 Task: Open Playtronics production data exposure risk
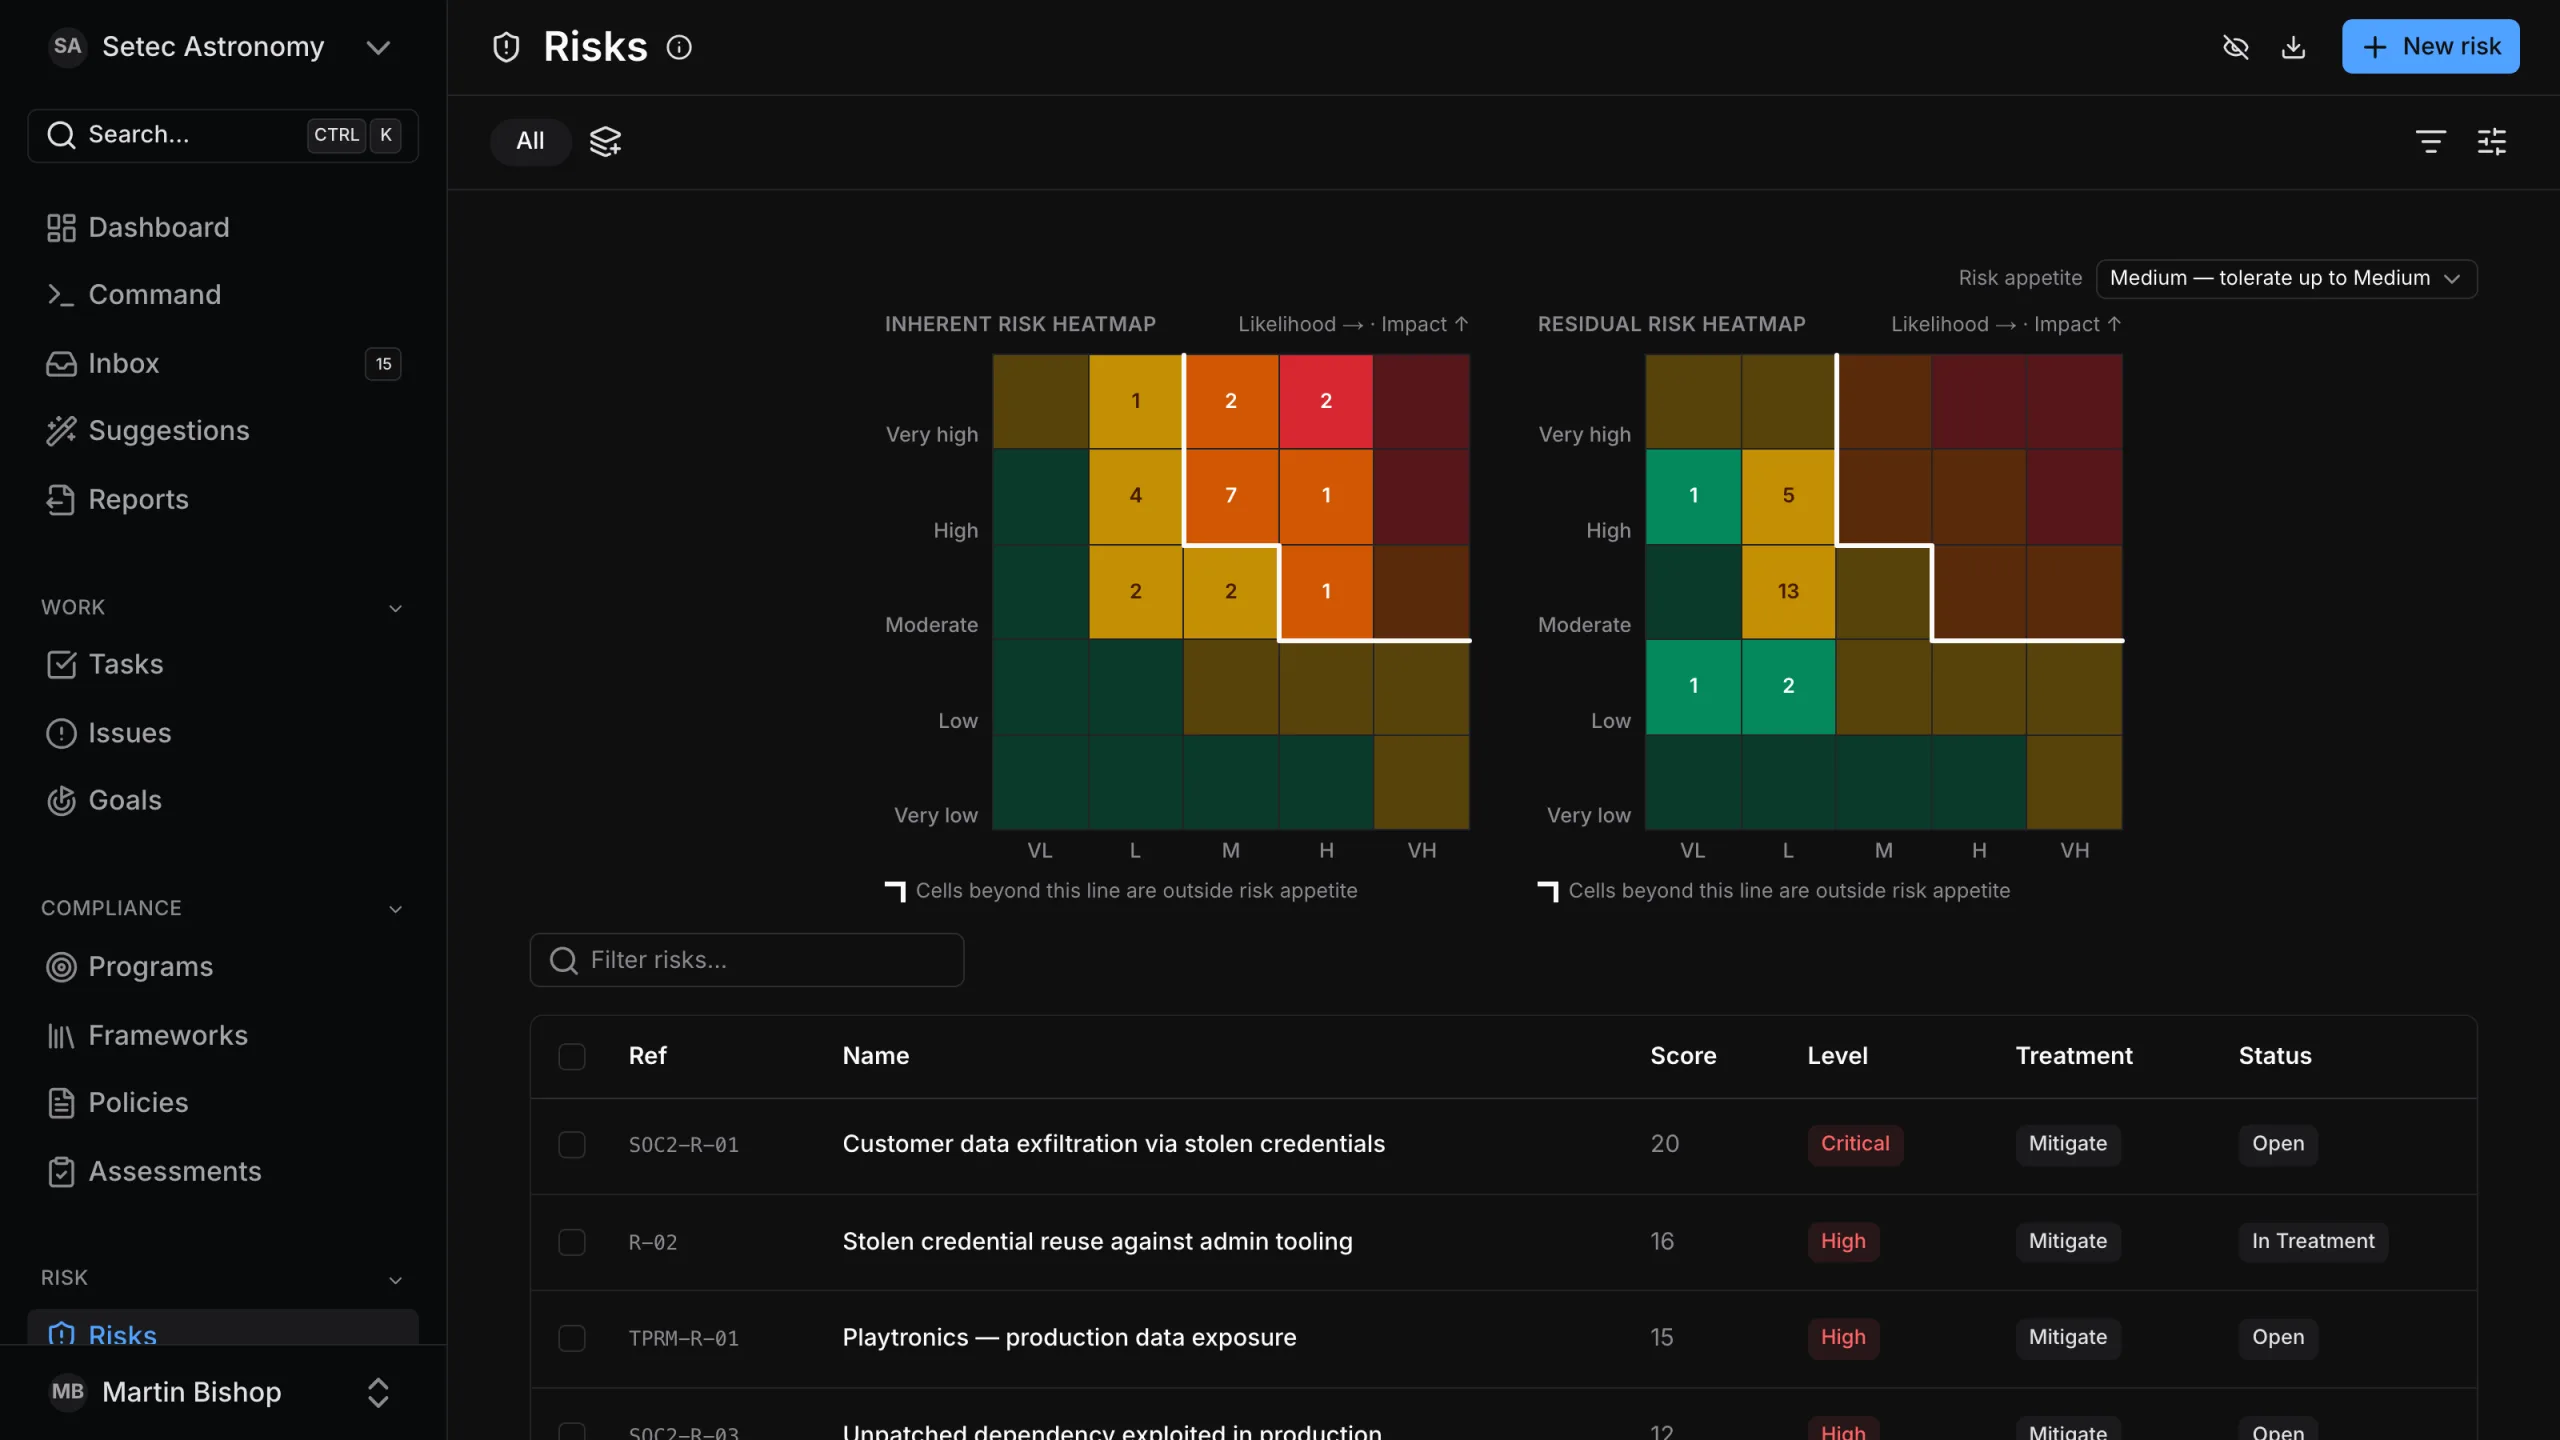click(x=1069, y=1338)
